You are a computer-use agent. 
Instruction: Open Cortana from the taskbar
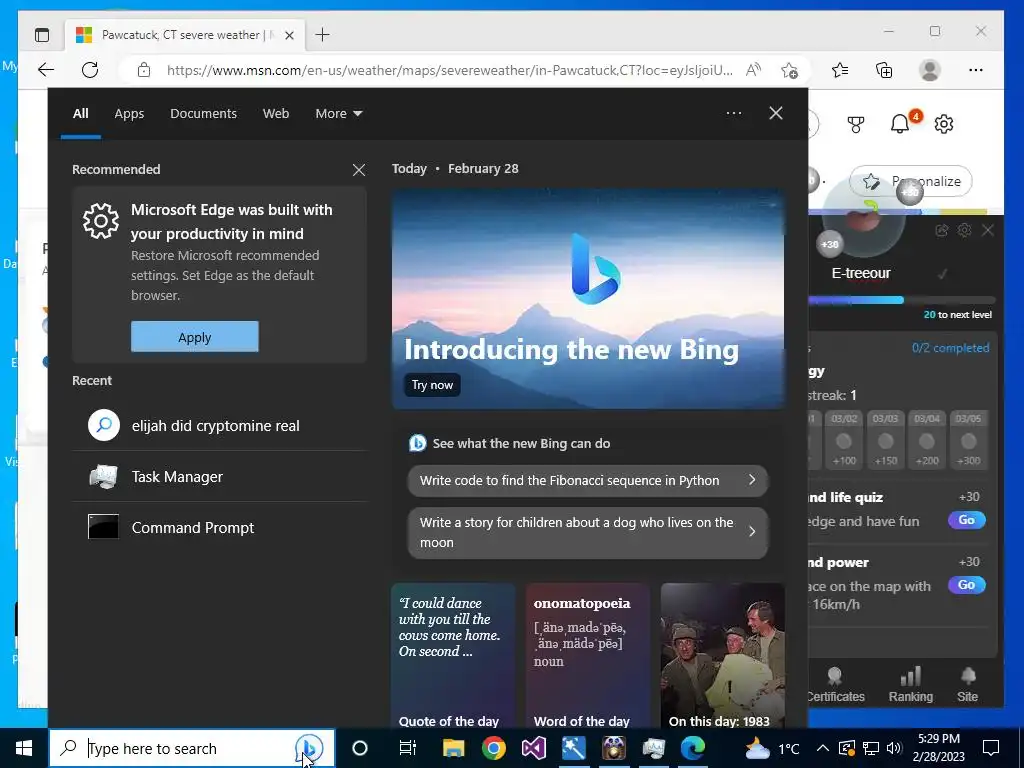(x=360, y=748)
